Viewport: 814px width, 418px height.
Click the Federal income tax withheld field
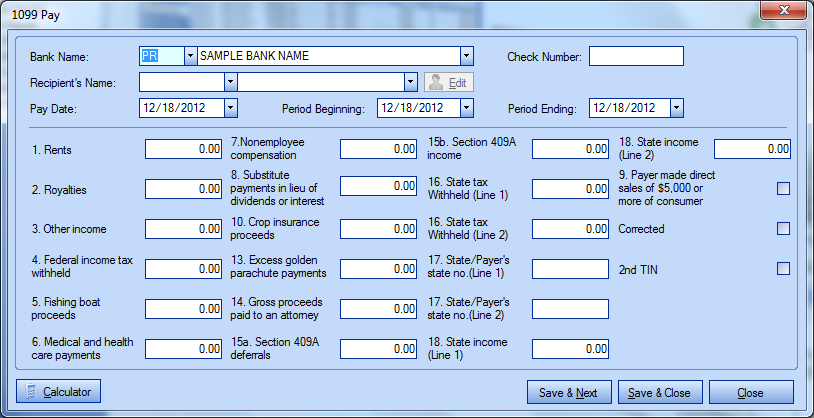[x=184, y=269]
